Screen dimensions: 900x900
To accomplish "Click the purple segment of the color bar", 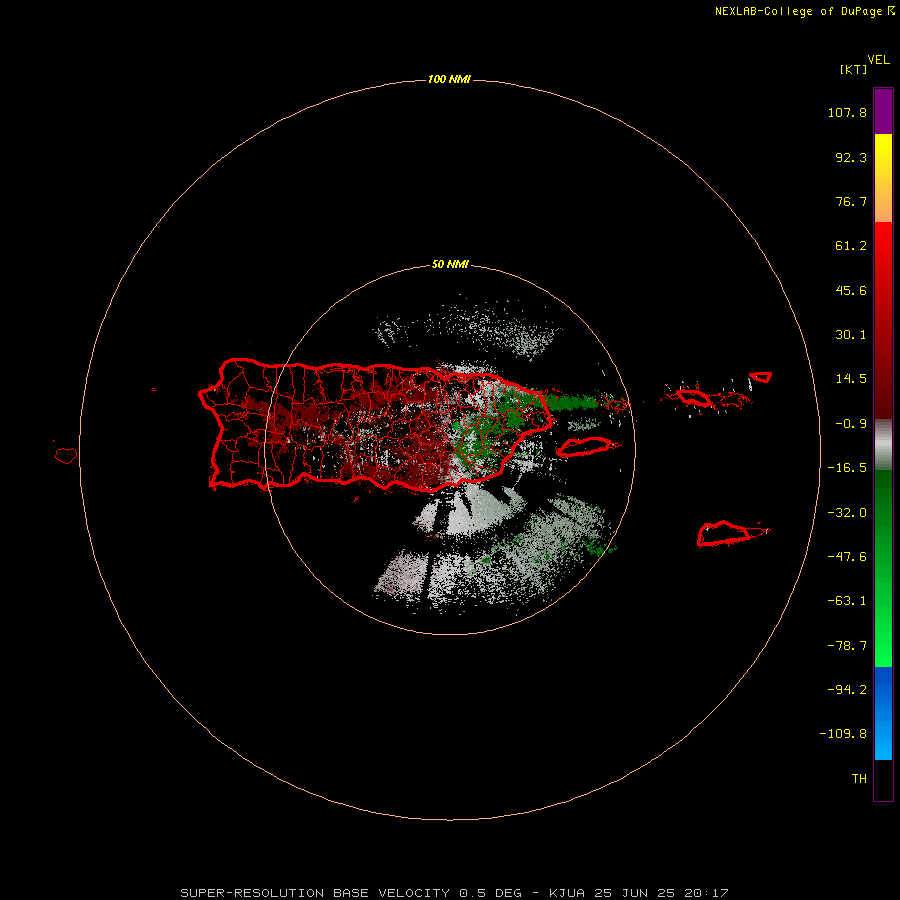I will pos(883,111).
